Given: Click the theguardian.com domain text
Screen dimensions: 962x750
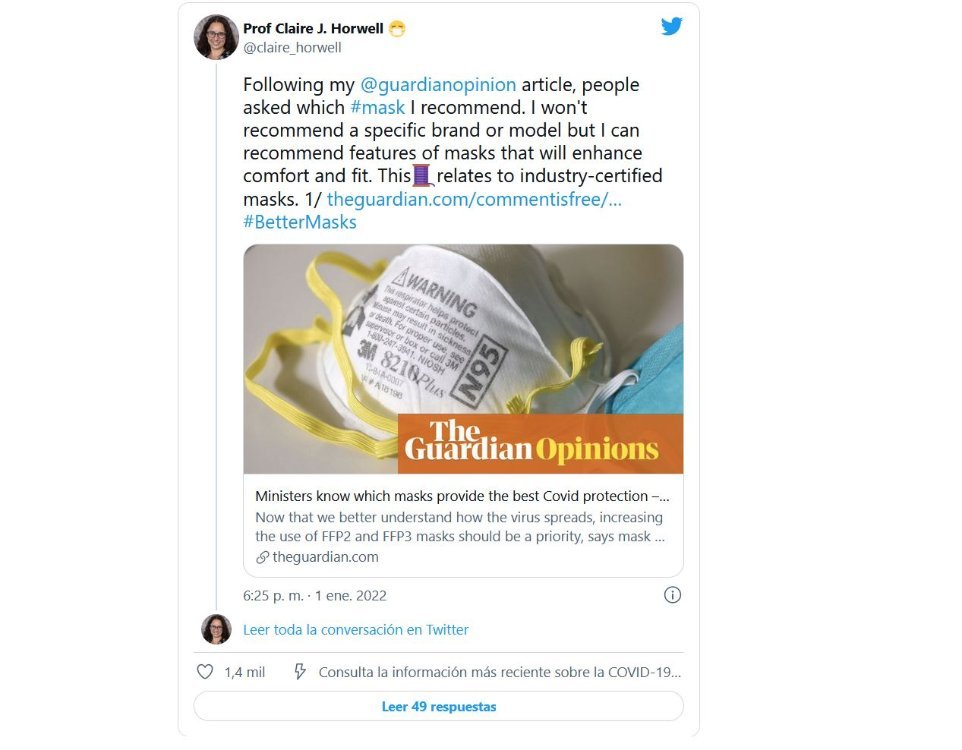Looking at the screenshot, I should [325, 557].
